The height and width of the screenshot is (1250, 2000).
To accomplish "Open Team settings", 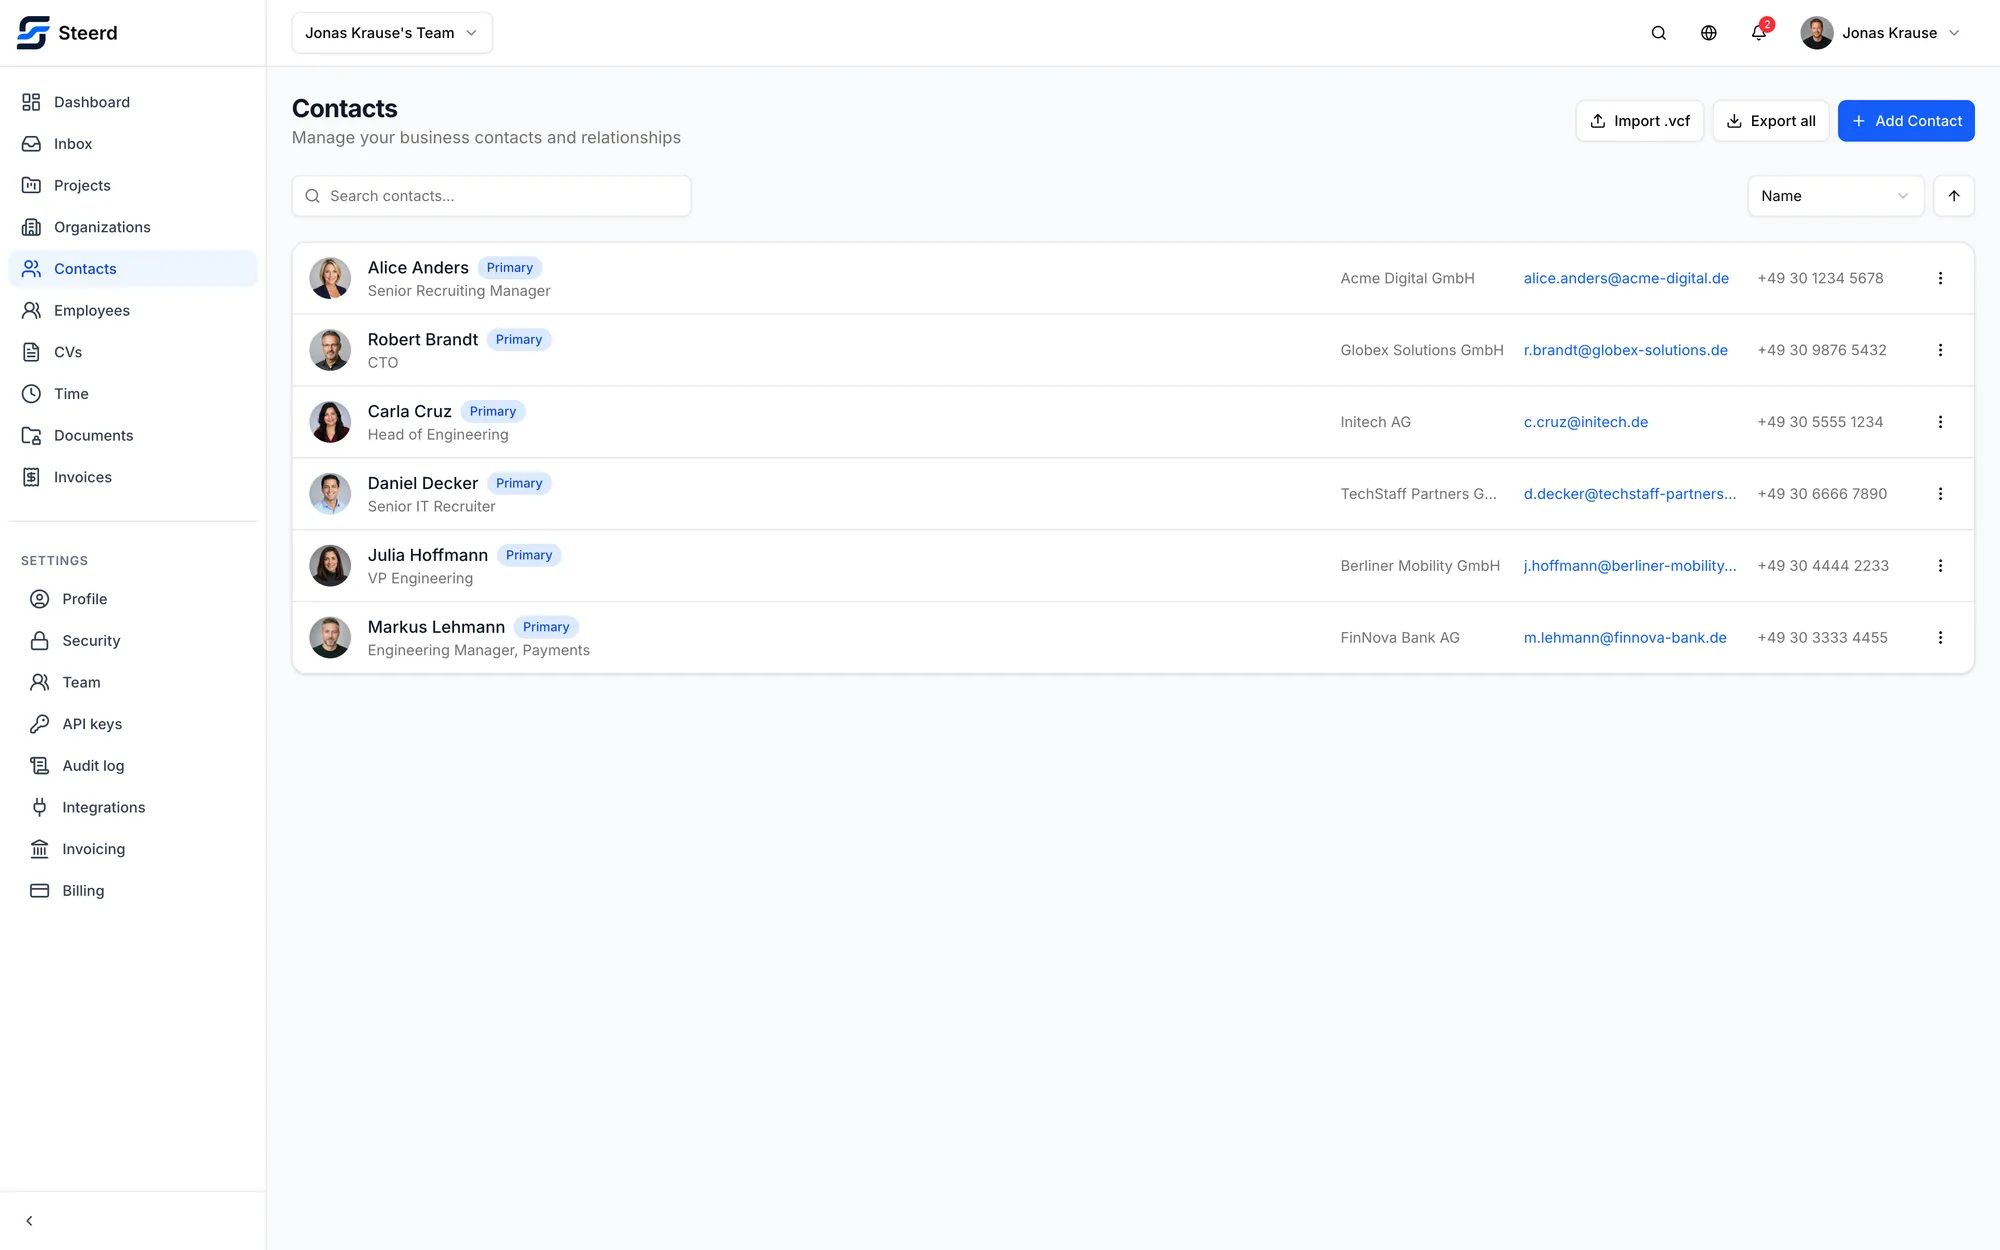I will 137,682.
